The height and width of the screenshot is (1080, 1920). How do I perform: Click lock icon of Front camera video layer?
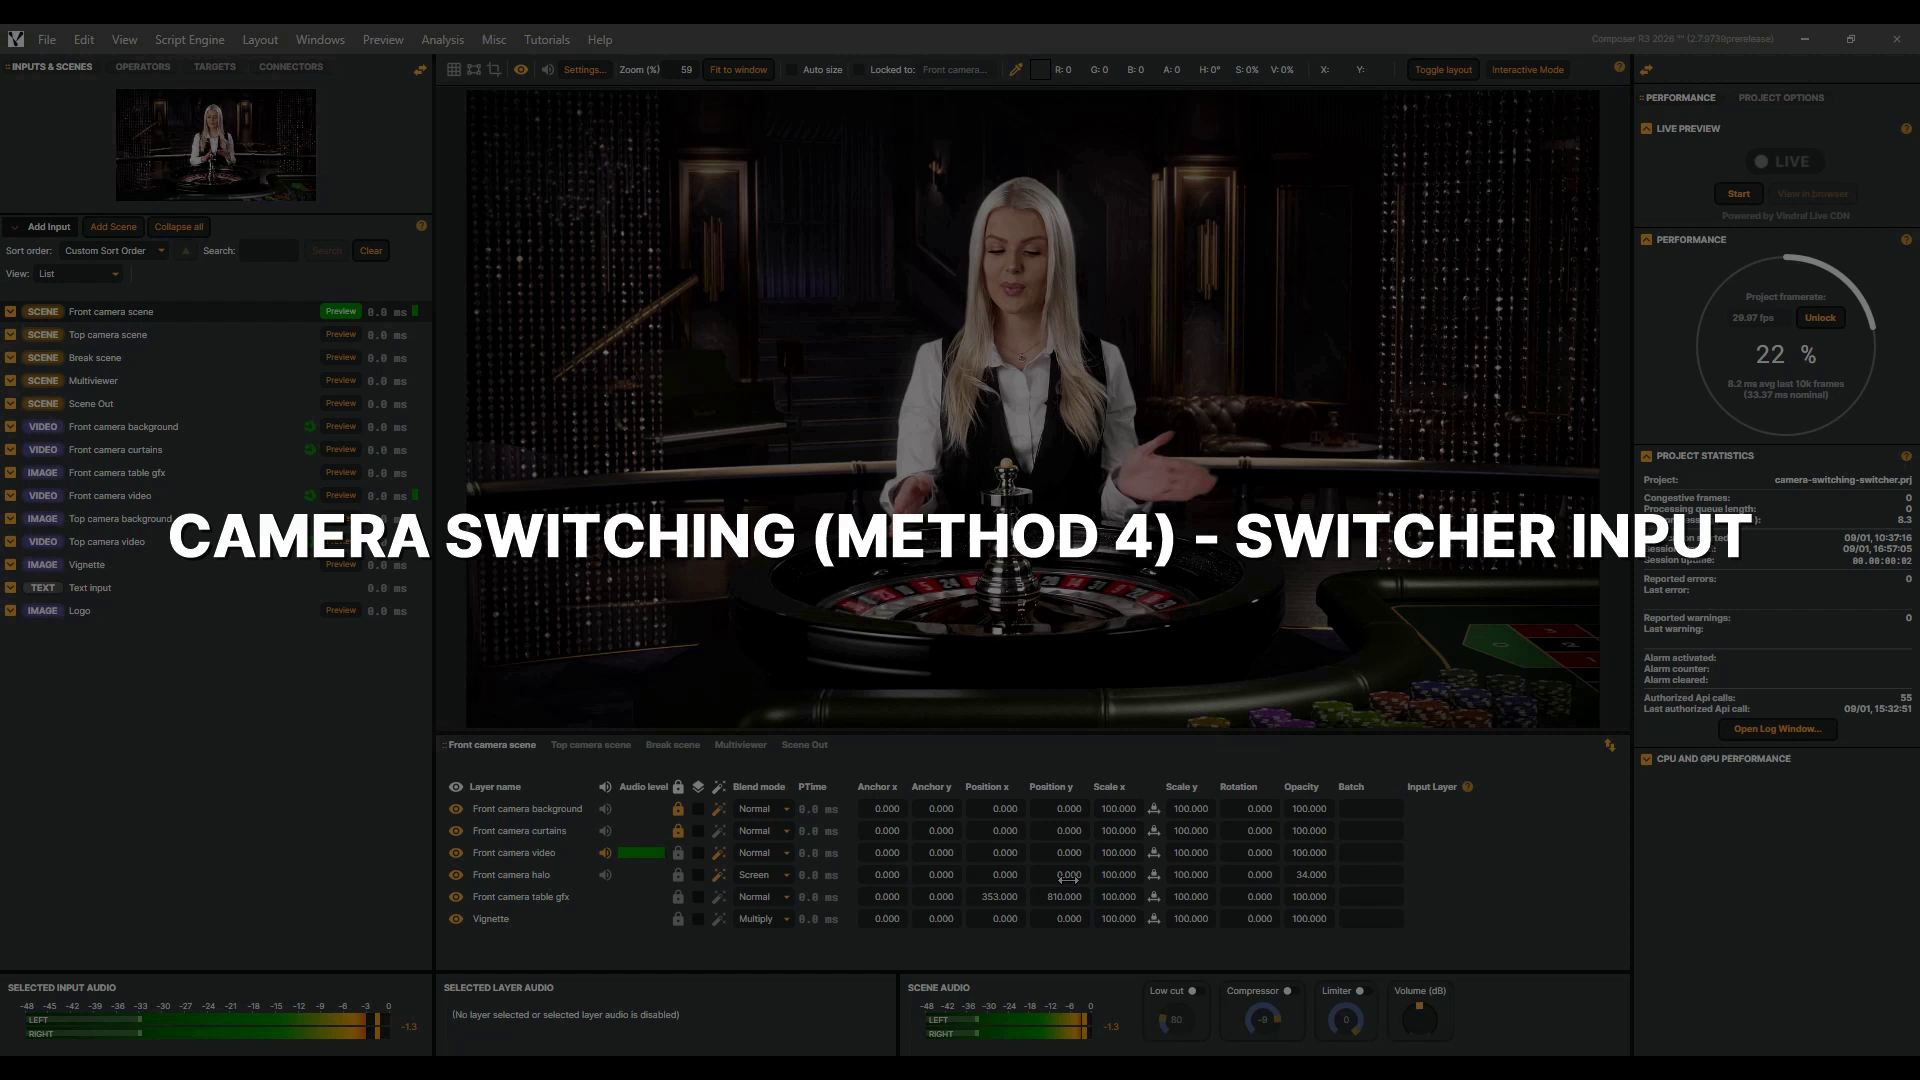pos(678,853)
